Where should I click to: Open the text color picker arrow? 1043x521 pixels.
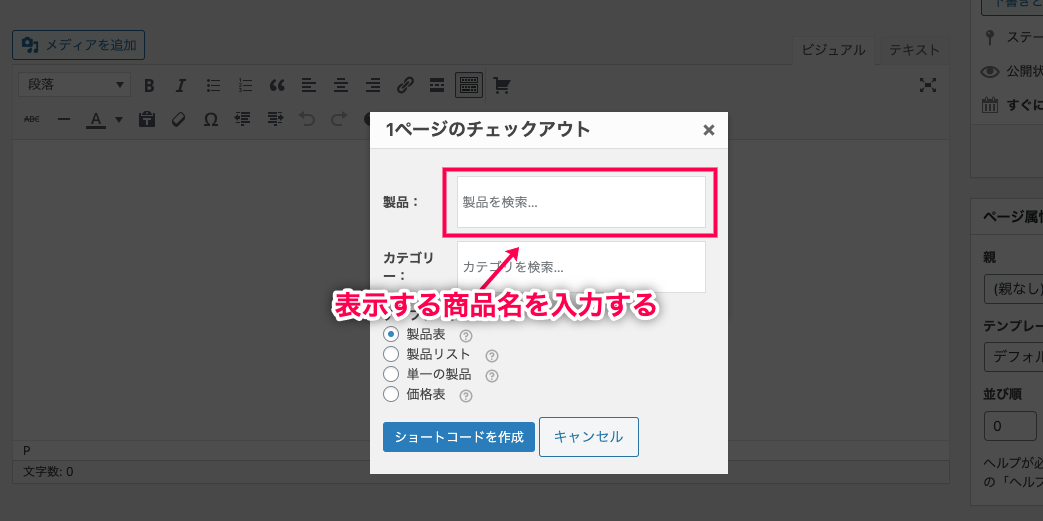tap(119, 120)
